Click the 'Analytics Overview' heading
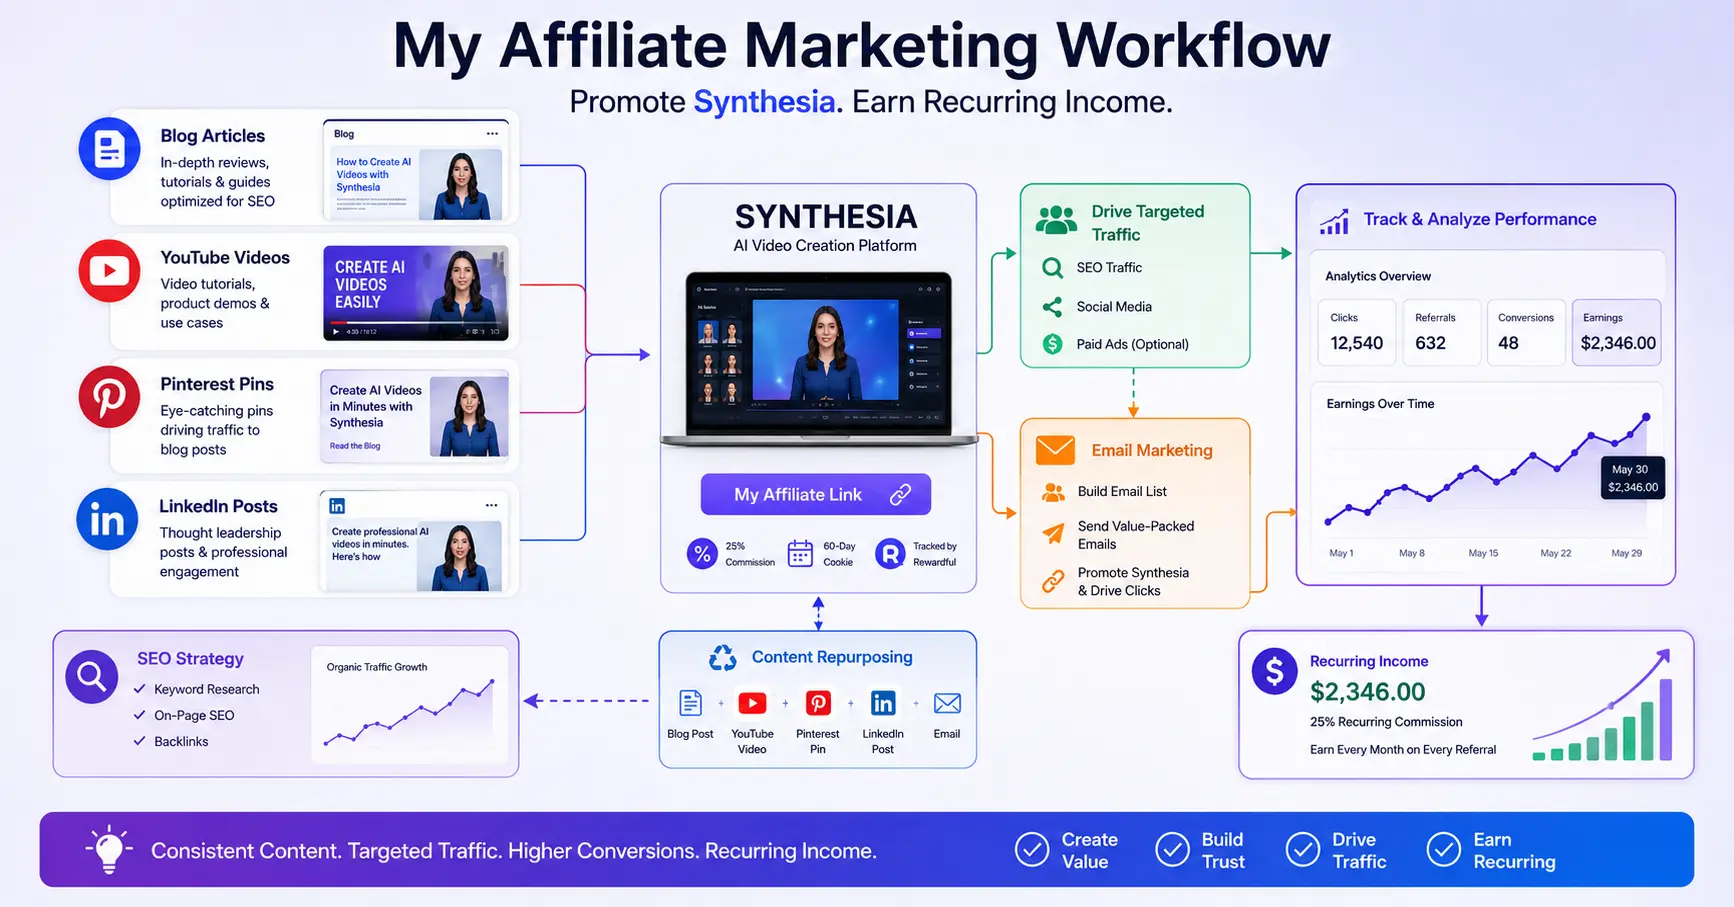The height and width of the screenshot is (907, 1734). [x=1378, y=276]
